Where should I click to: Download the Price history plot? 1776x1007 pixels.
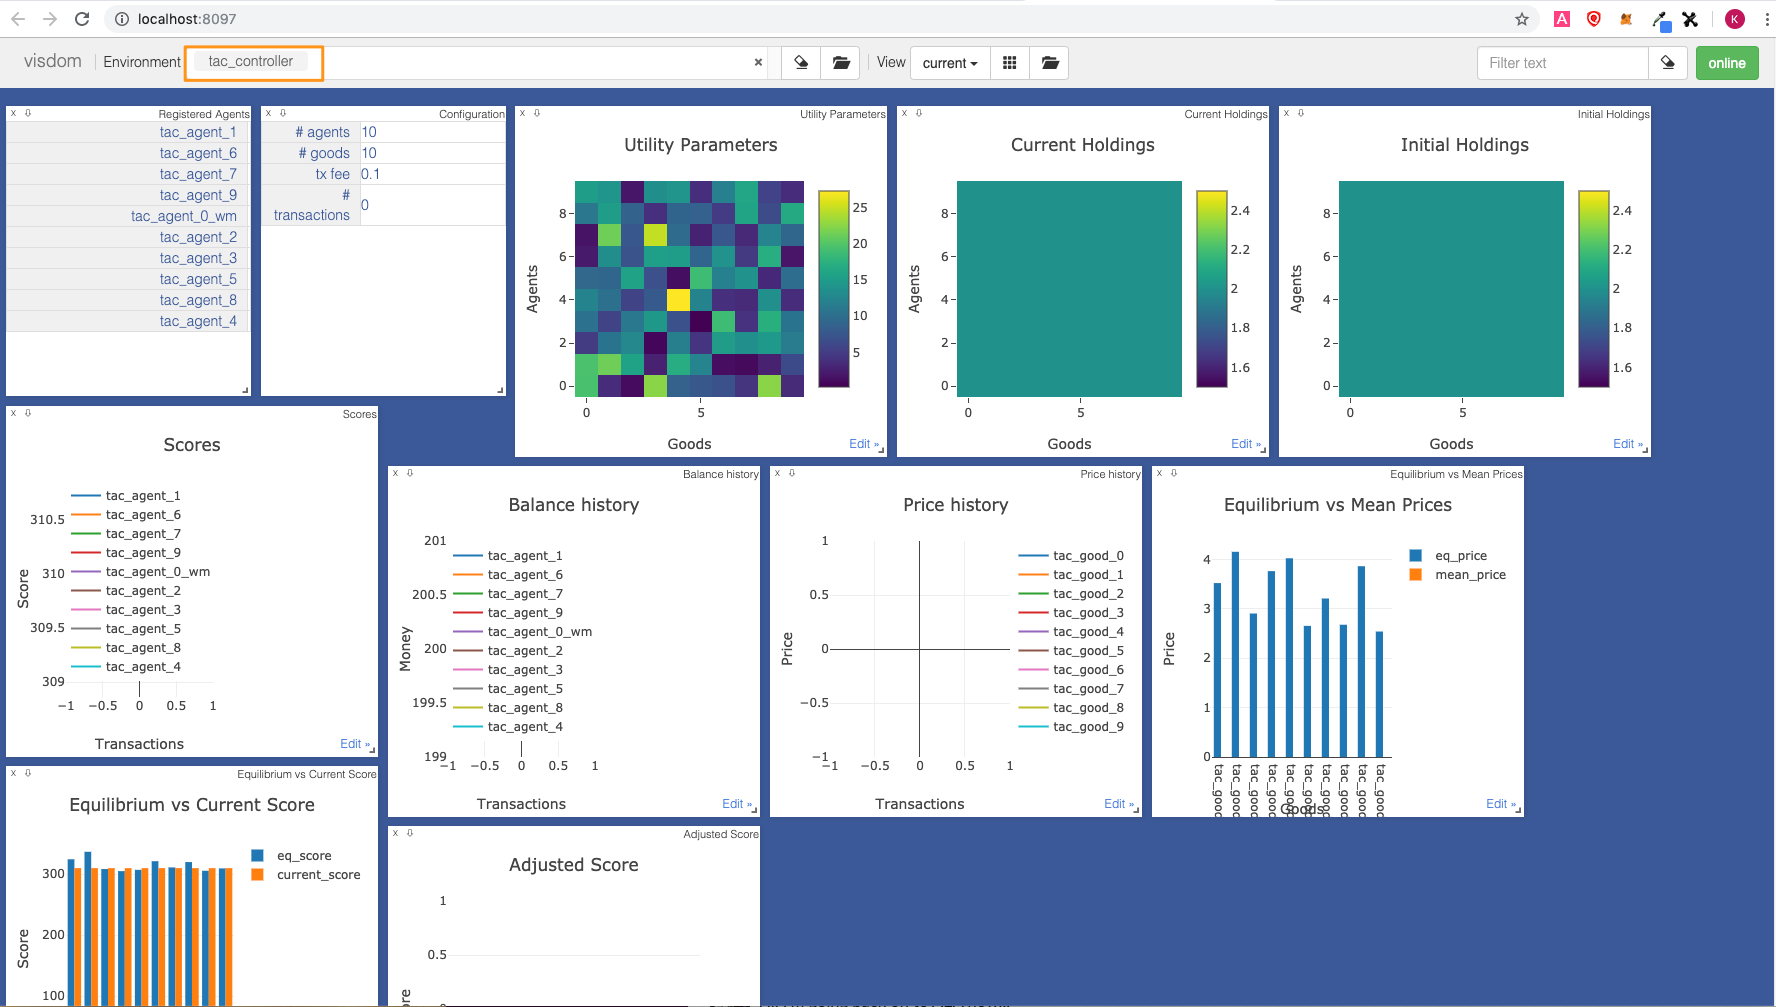coord(792,473)
